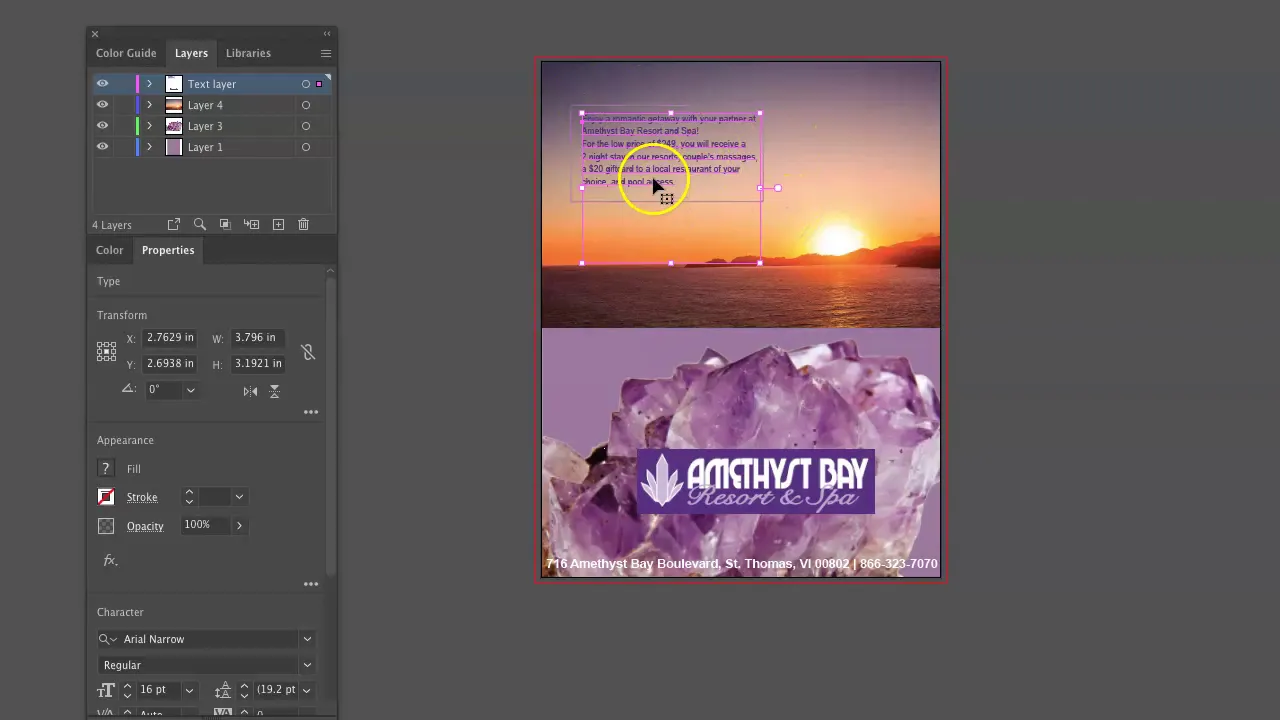The height and width of the screenshot is (720, 1280).
Task: Click the Layer 3 crystal thumbnail
Action: coord(174,126)
